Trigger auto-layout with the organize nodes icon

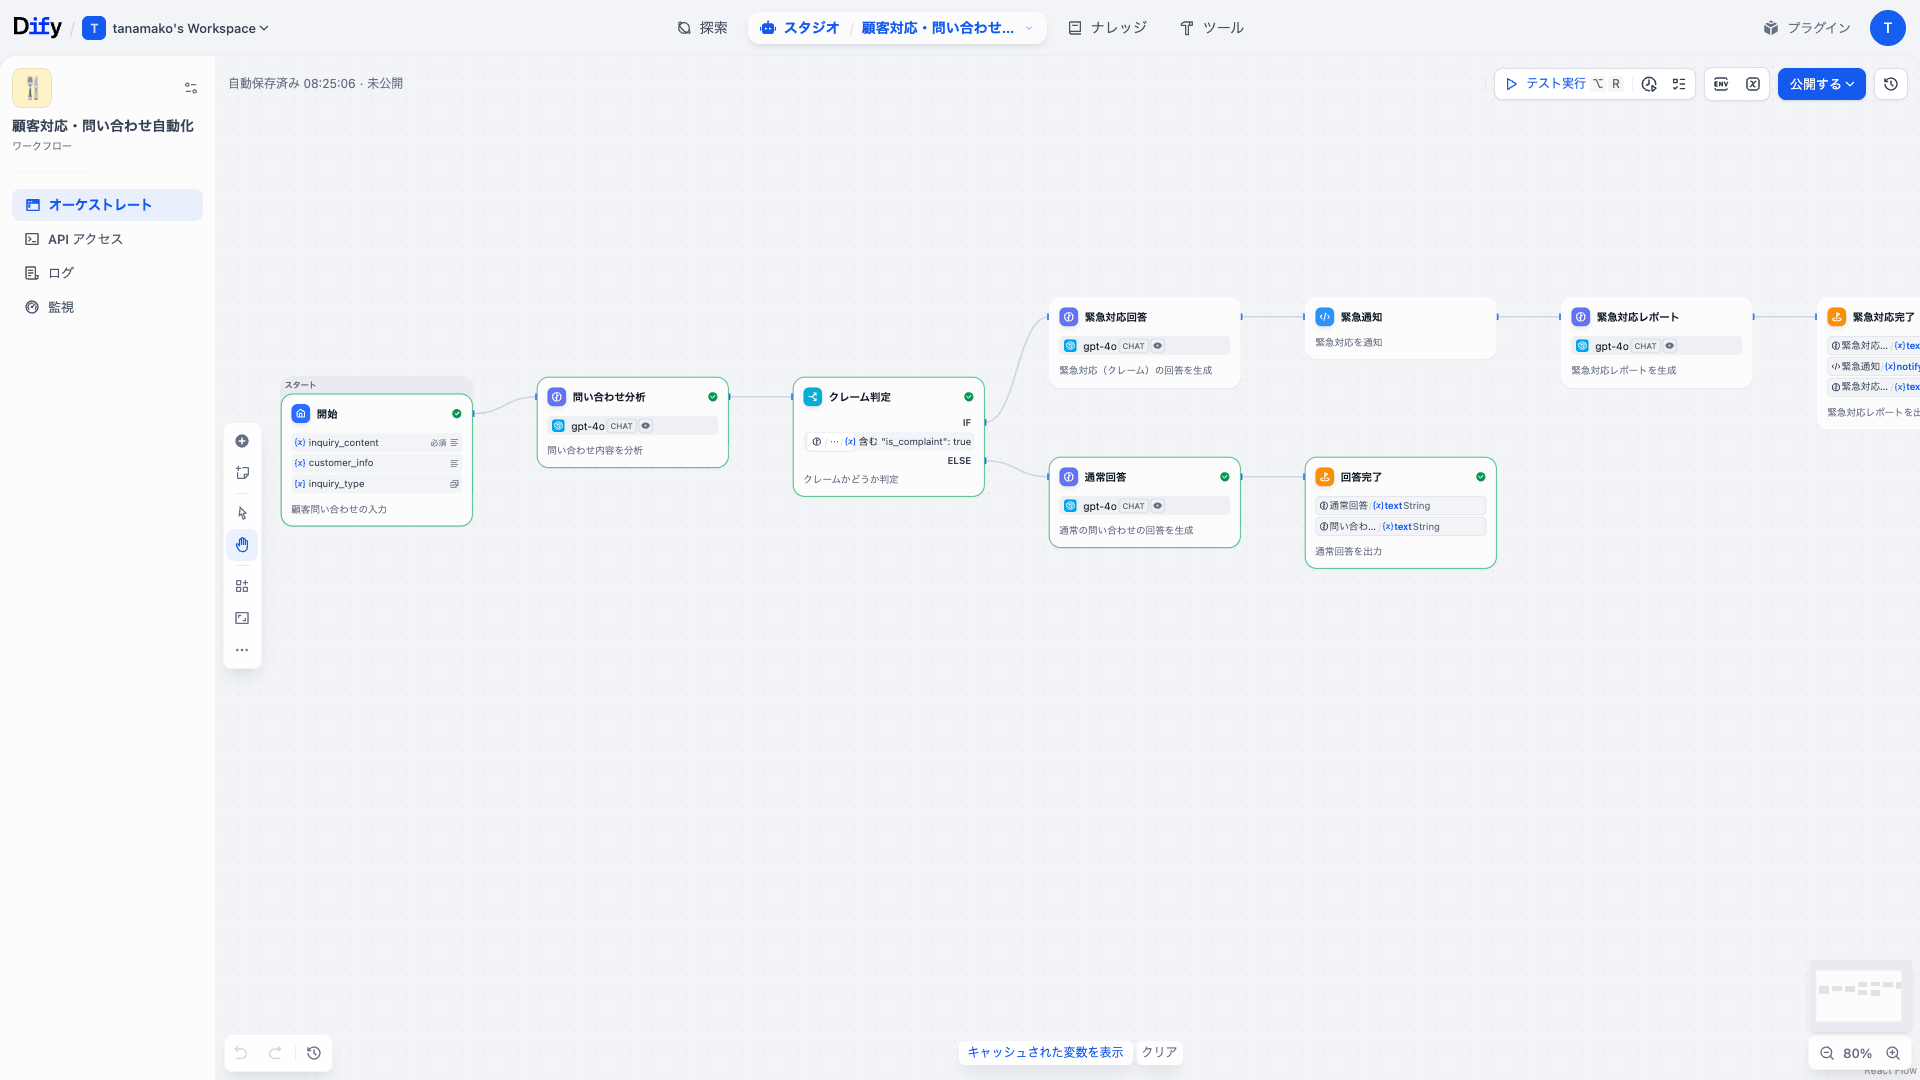coord(241,585)
